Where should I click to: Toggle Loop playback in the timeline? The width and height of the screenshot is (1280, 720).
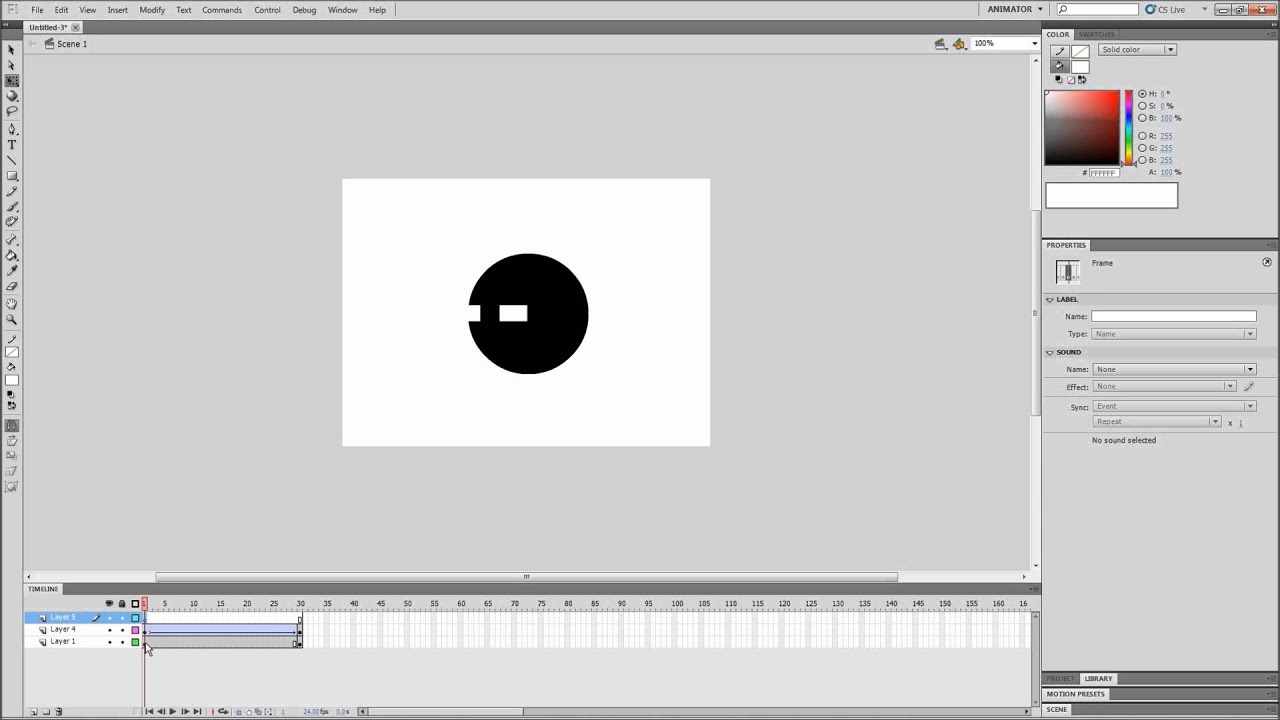coord(223,711)
